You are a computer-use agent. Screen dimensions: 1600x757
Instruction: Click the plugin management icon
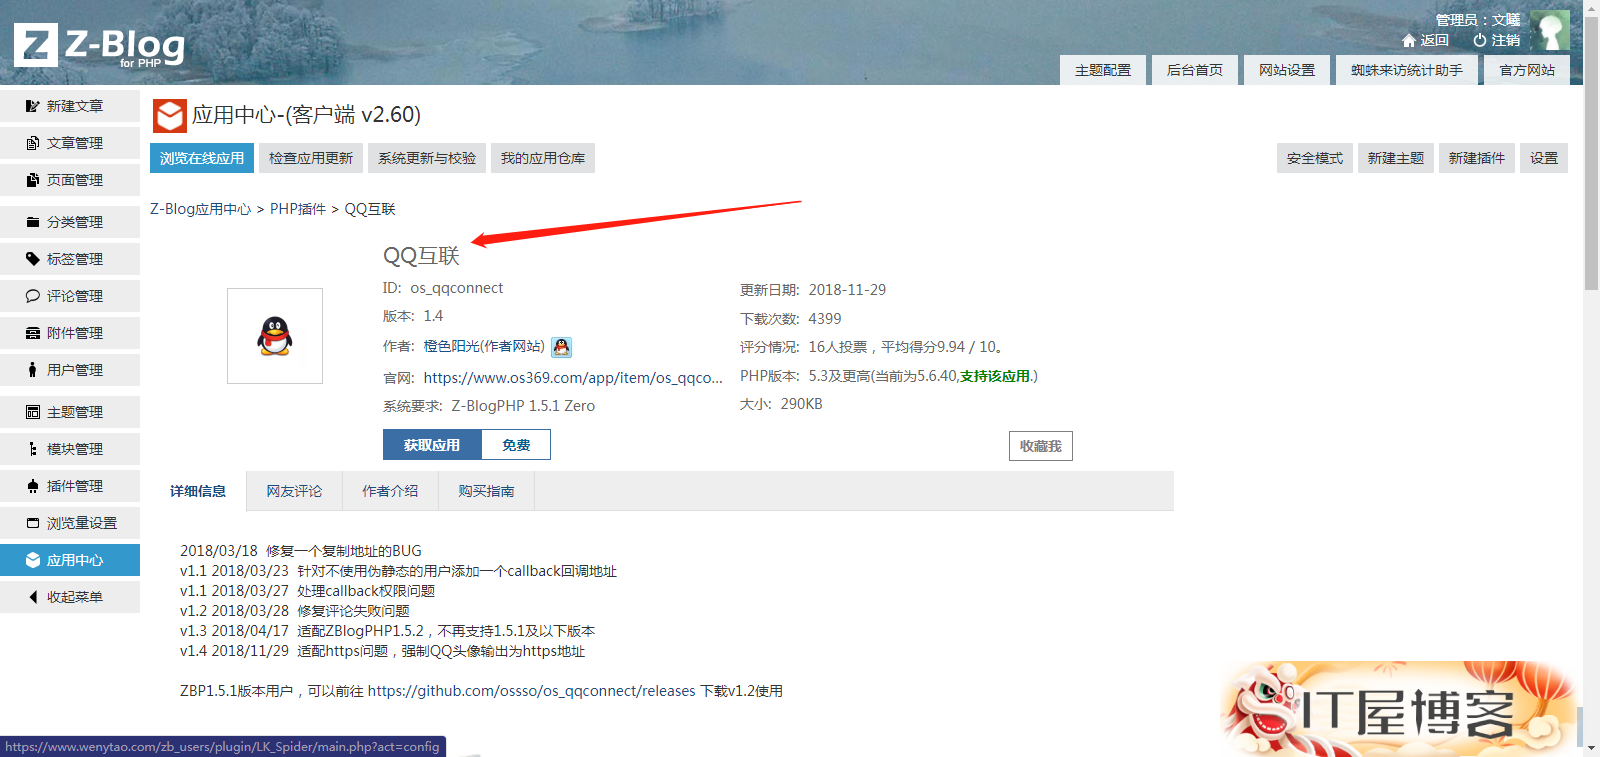tap(33, 486)
